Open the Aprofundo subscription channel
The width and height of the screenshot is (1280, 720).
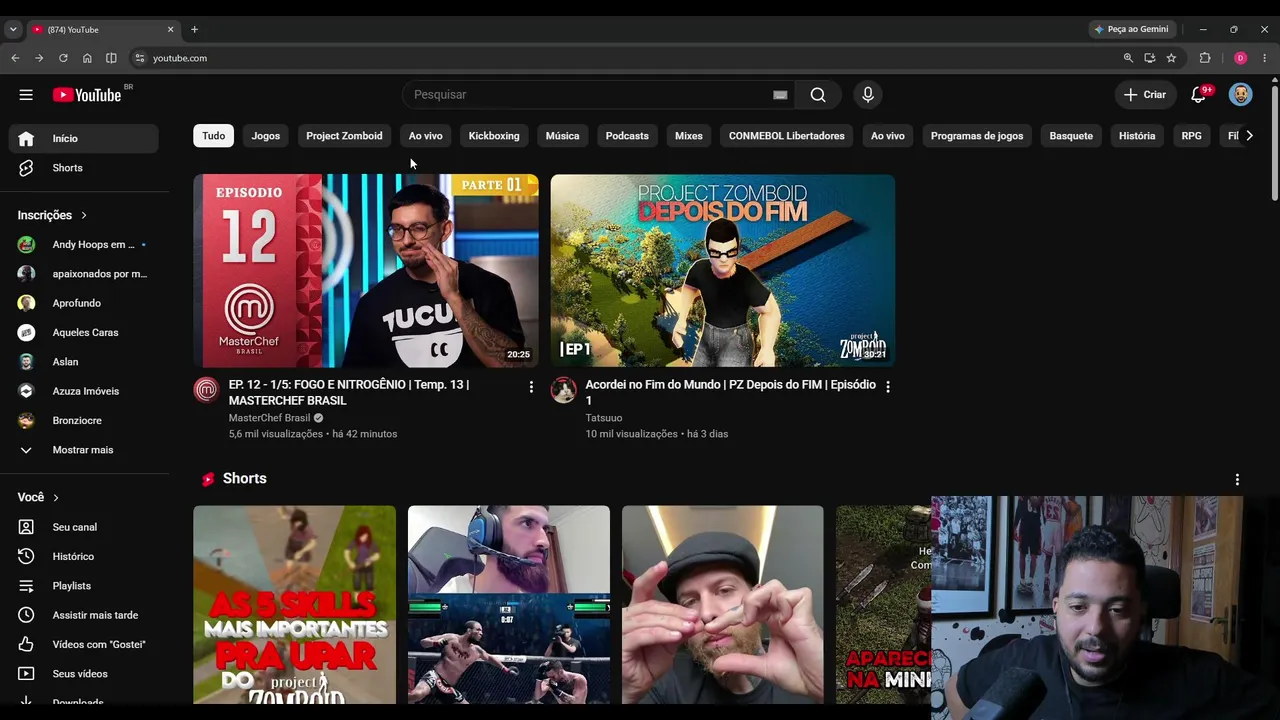[x=84, y=303]
